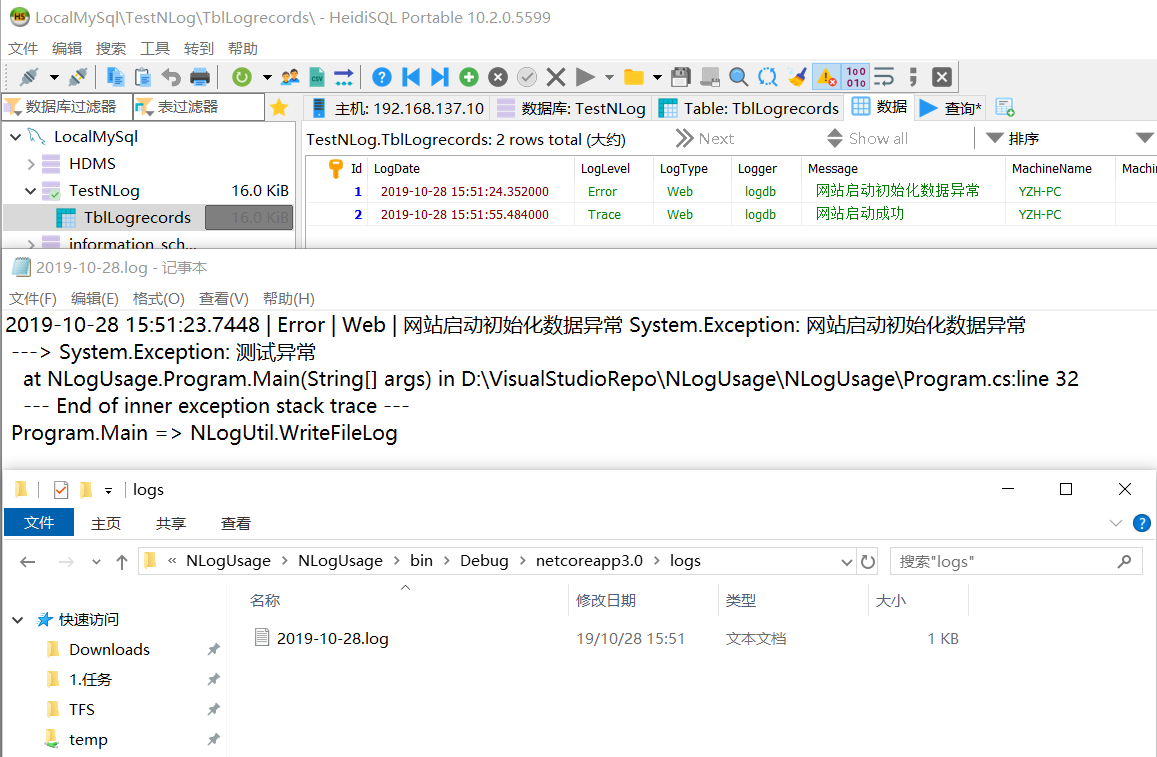The width and height of the screenshot is (1157, 757).
Task: Toggle the word wrap toolbar button
Action: (884, 77)
